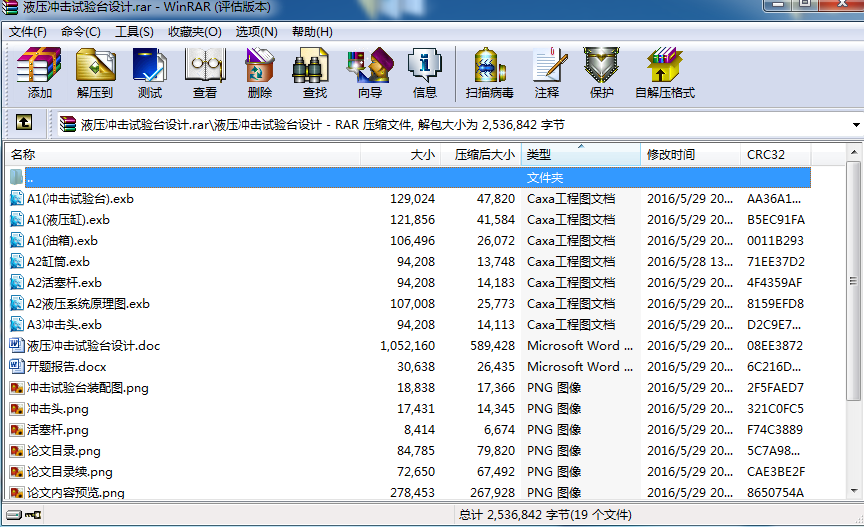
Task: Select file 论文内容预览.png
Action: pos(75,492)
